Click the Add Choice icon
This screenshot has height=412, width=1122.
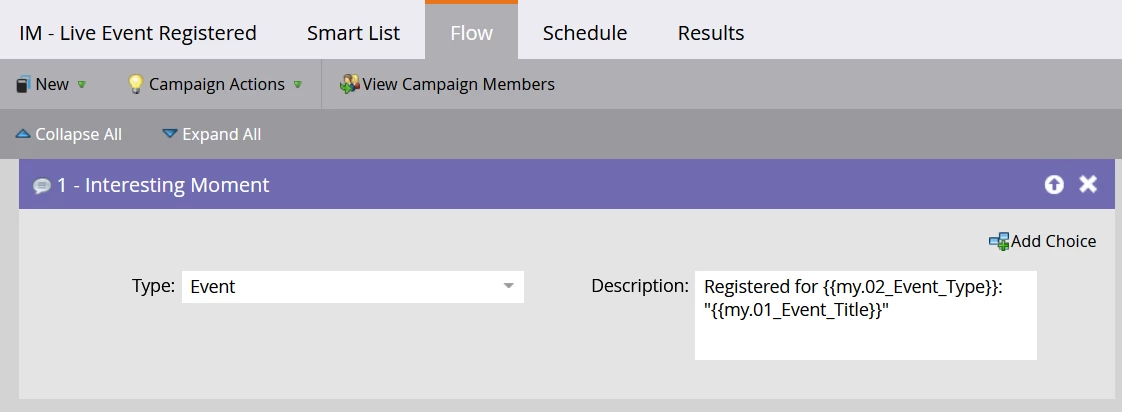tap(998, 241)
